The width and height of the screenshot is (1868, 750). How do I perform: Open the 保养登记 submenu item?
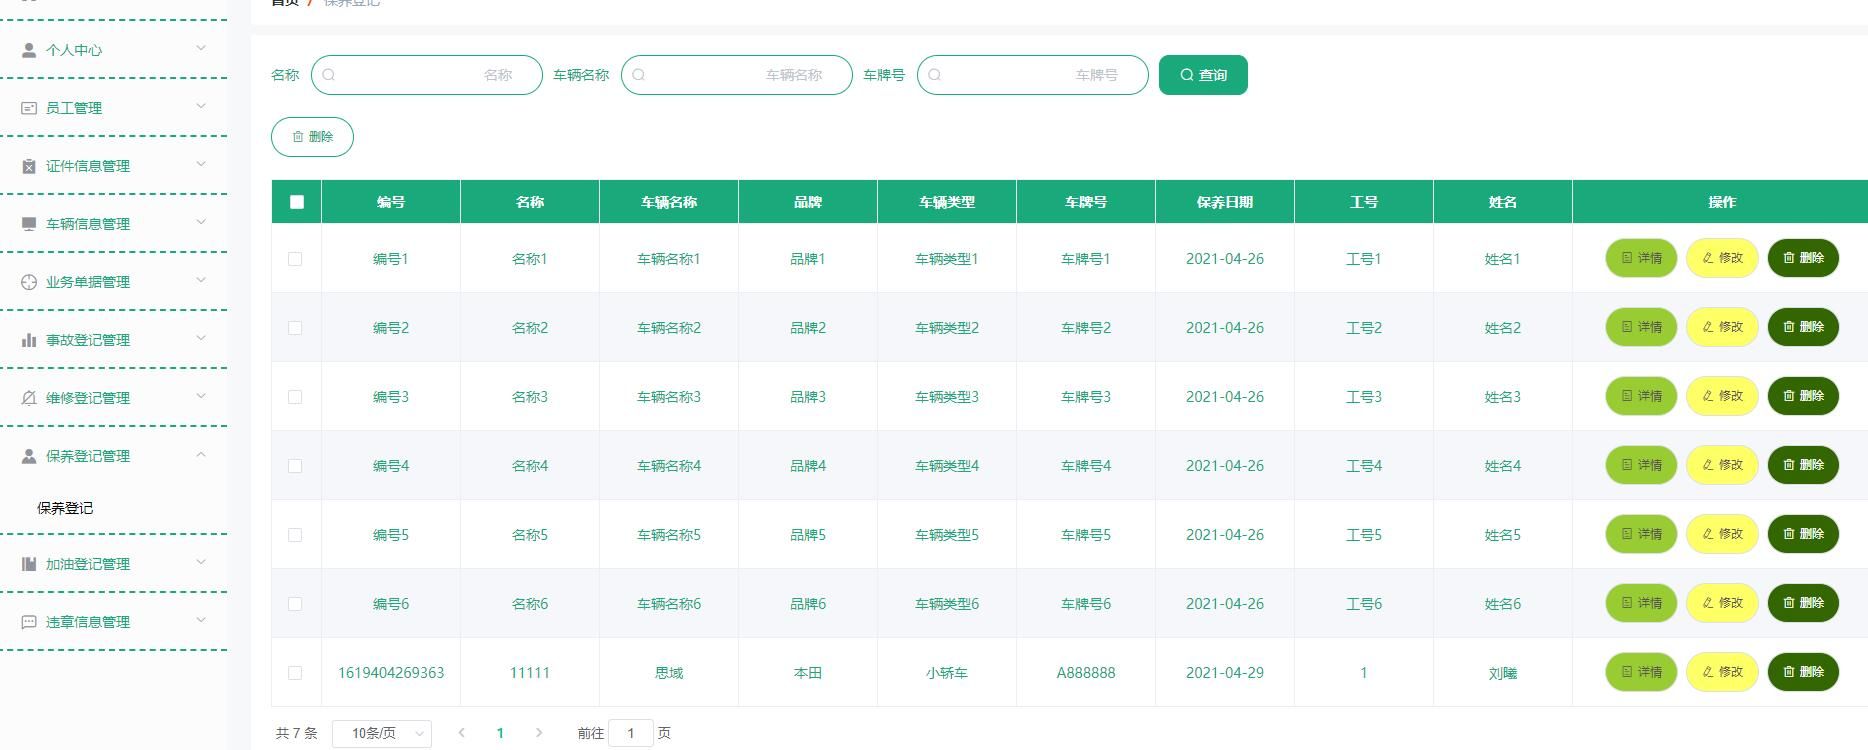point(65,508)
